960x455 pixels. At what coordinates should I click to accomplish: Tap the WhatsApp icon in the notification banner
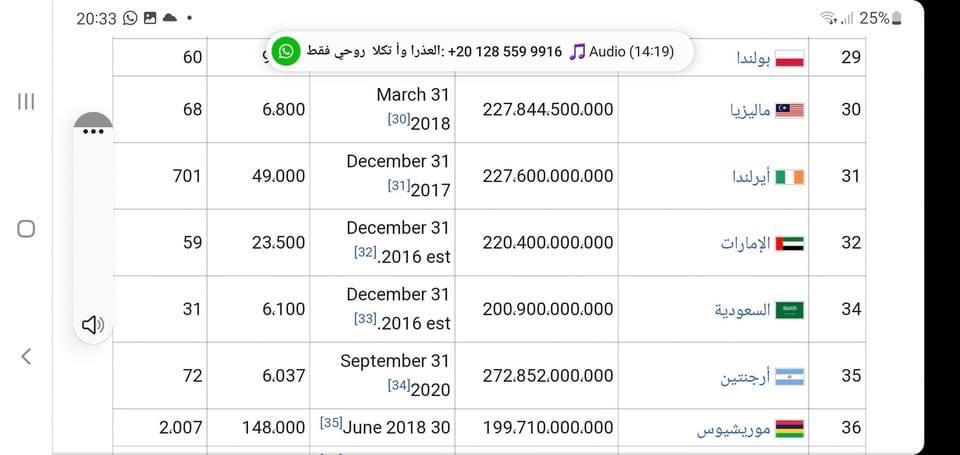(286, 51)
